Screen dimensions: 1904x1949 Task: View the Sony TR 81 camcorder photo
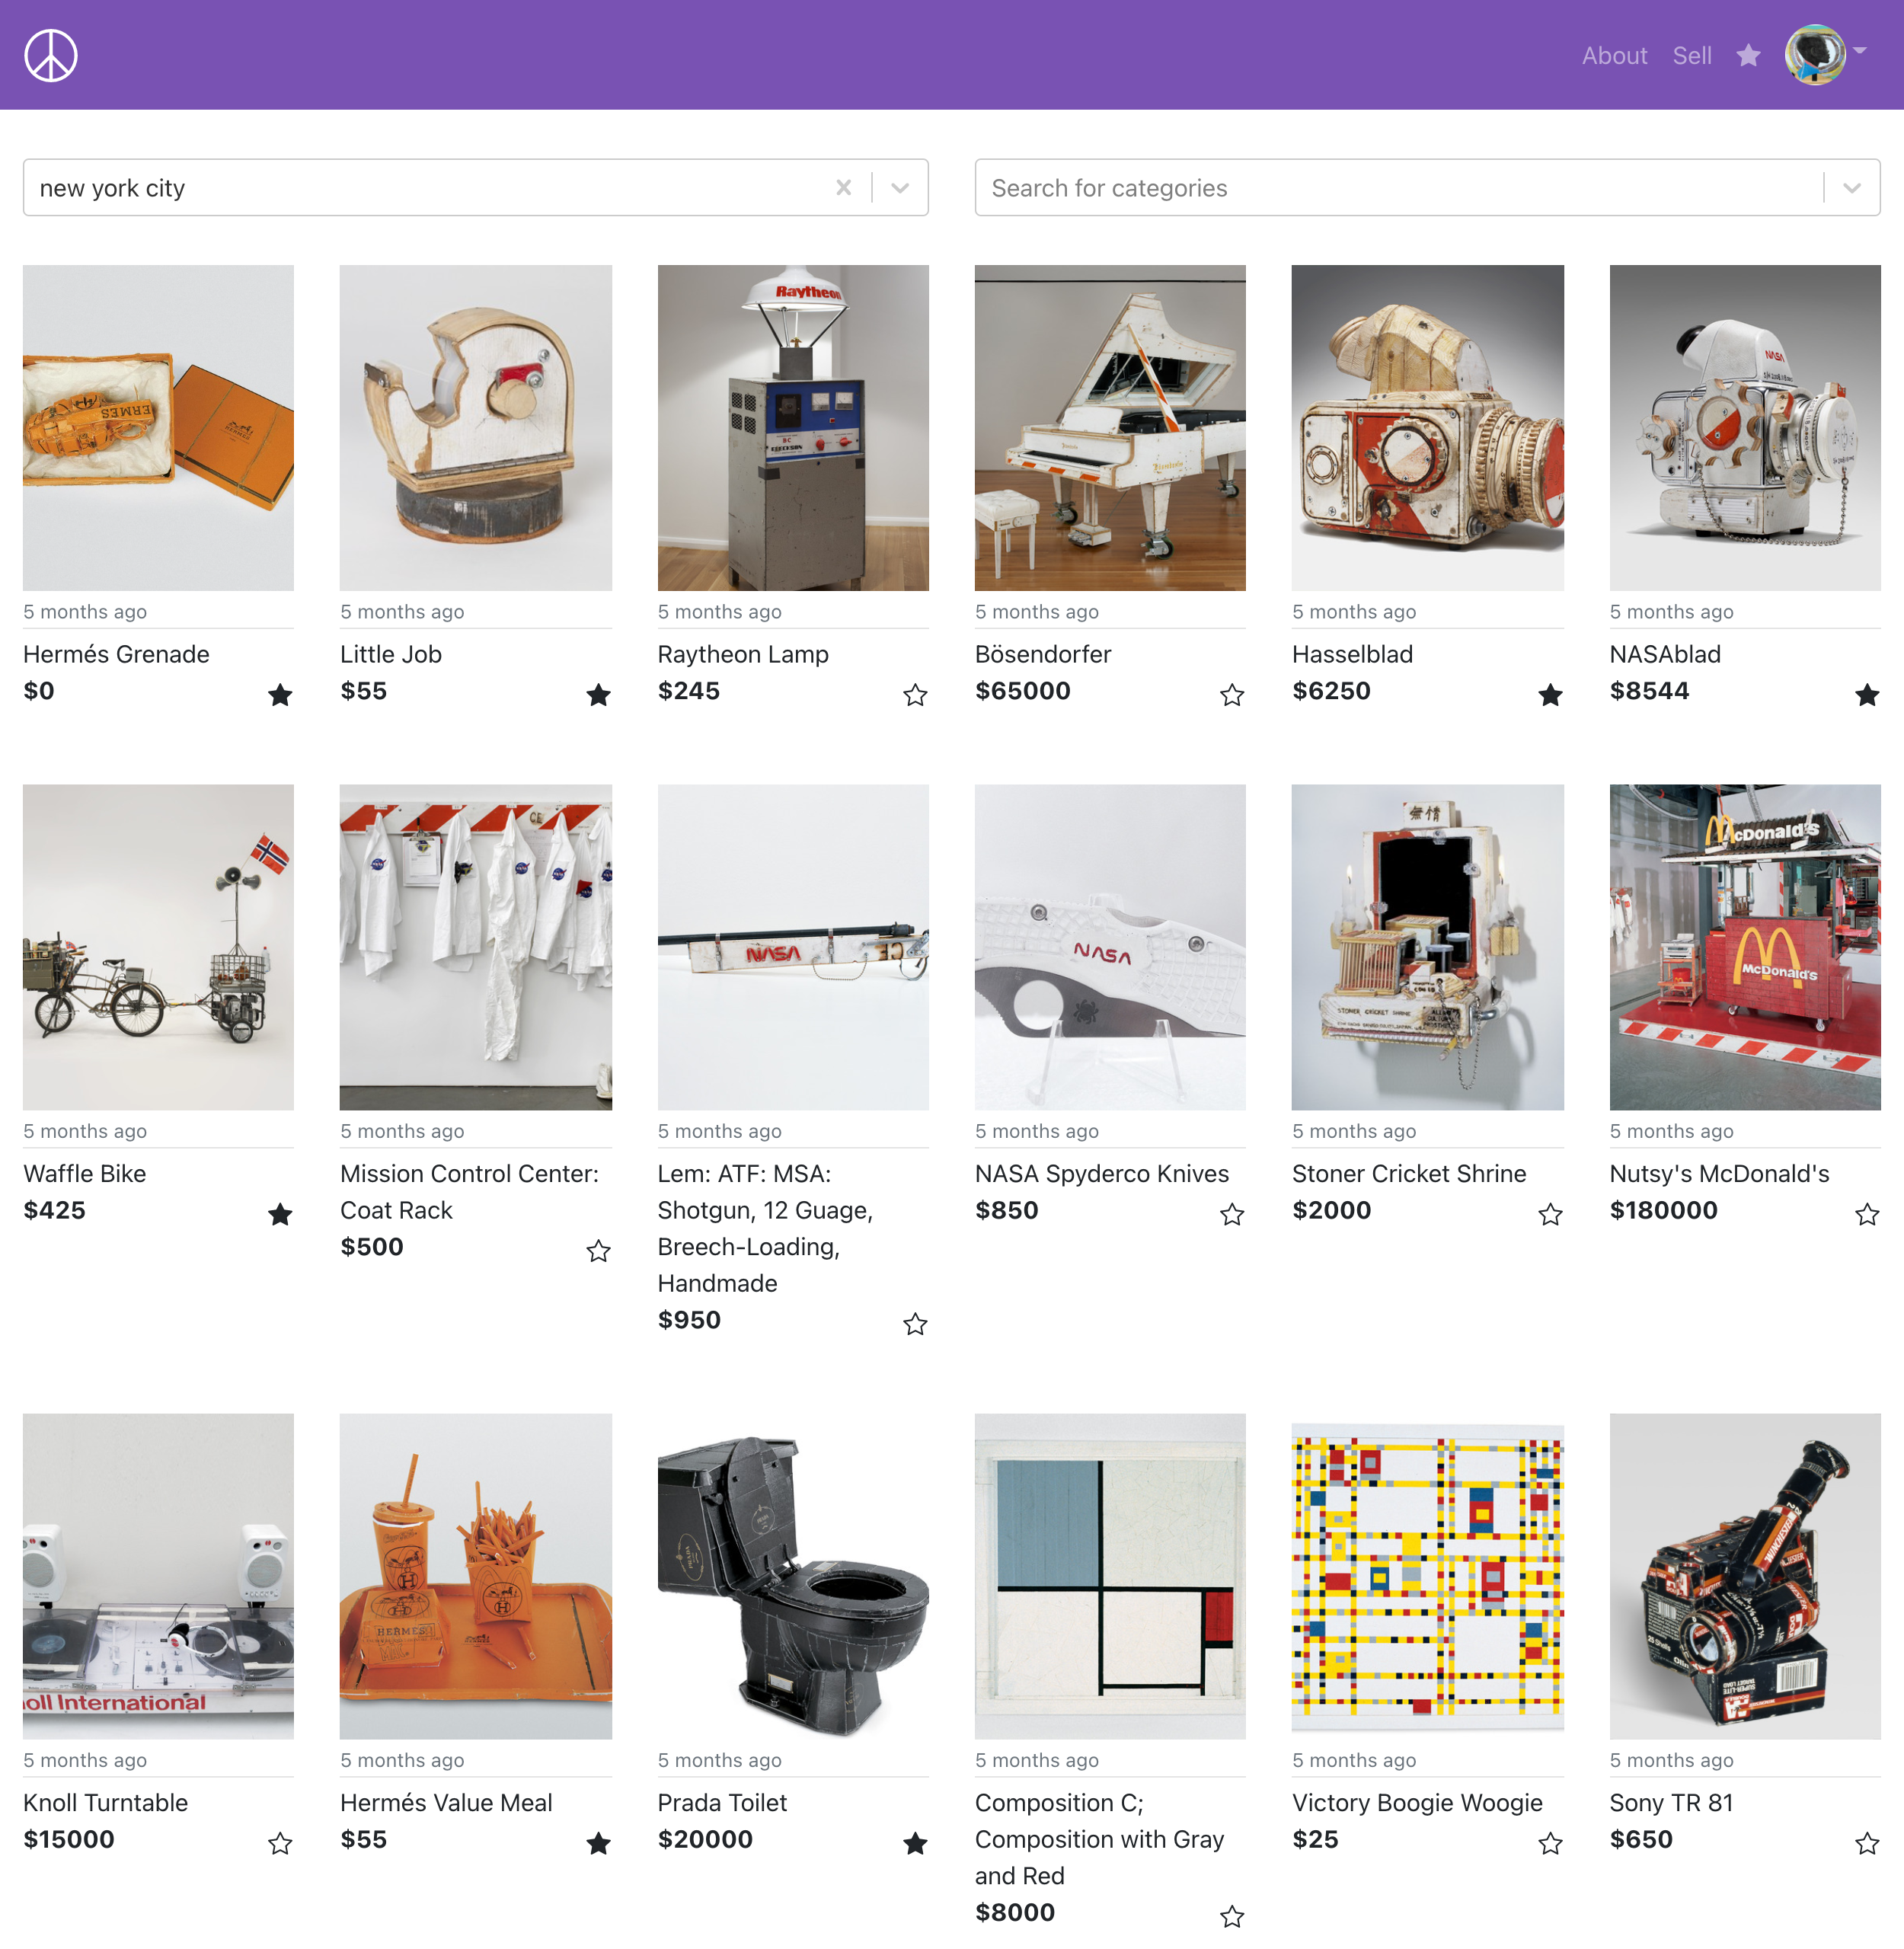1745,1575
